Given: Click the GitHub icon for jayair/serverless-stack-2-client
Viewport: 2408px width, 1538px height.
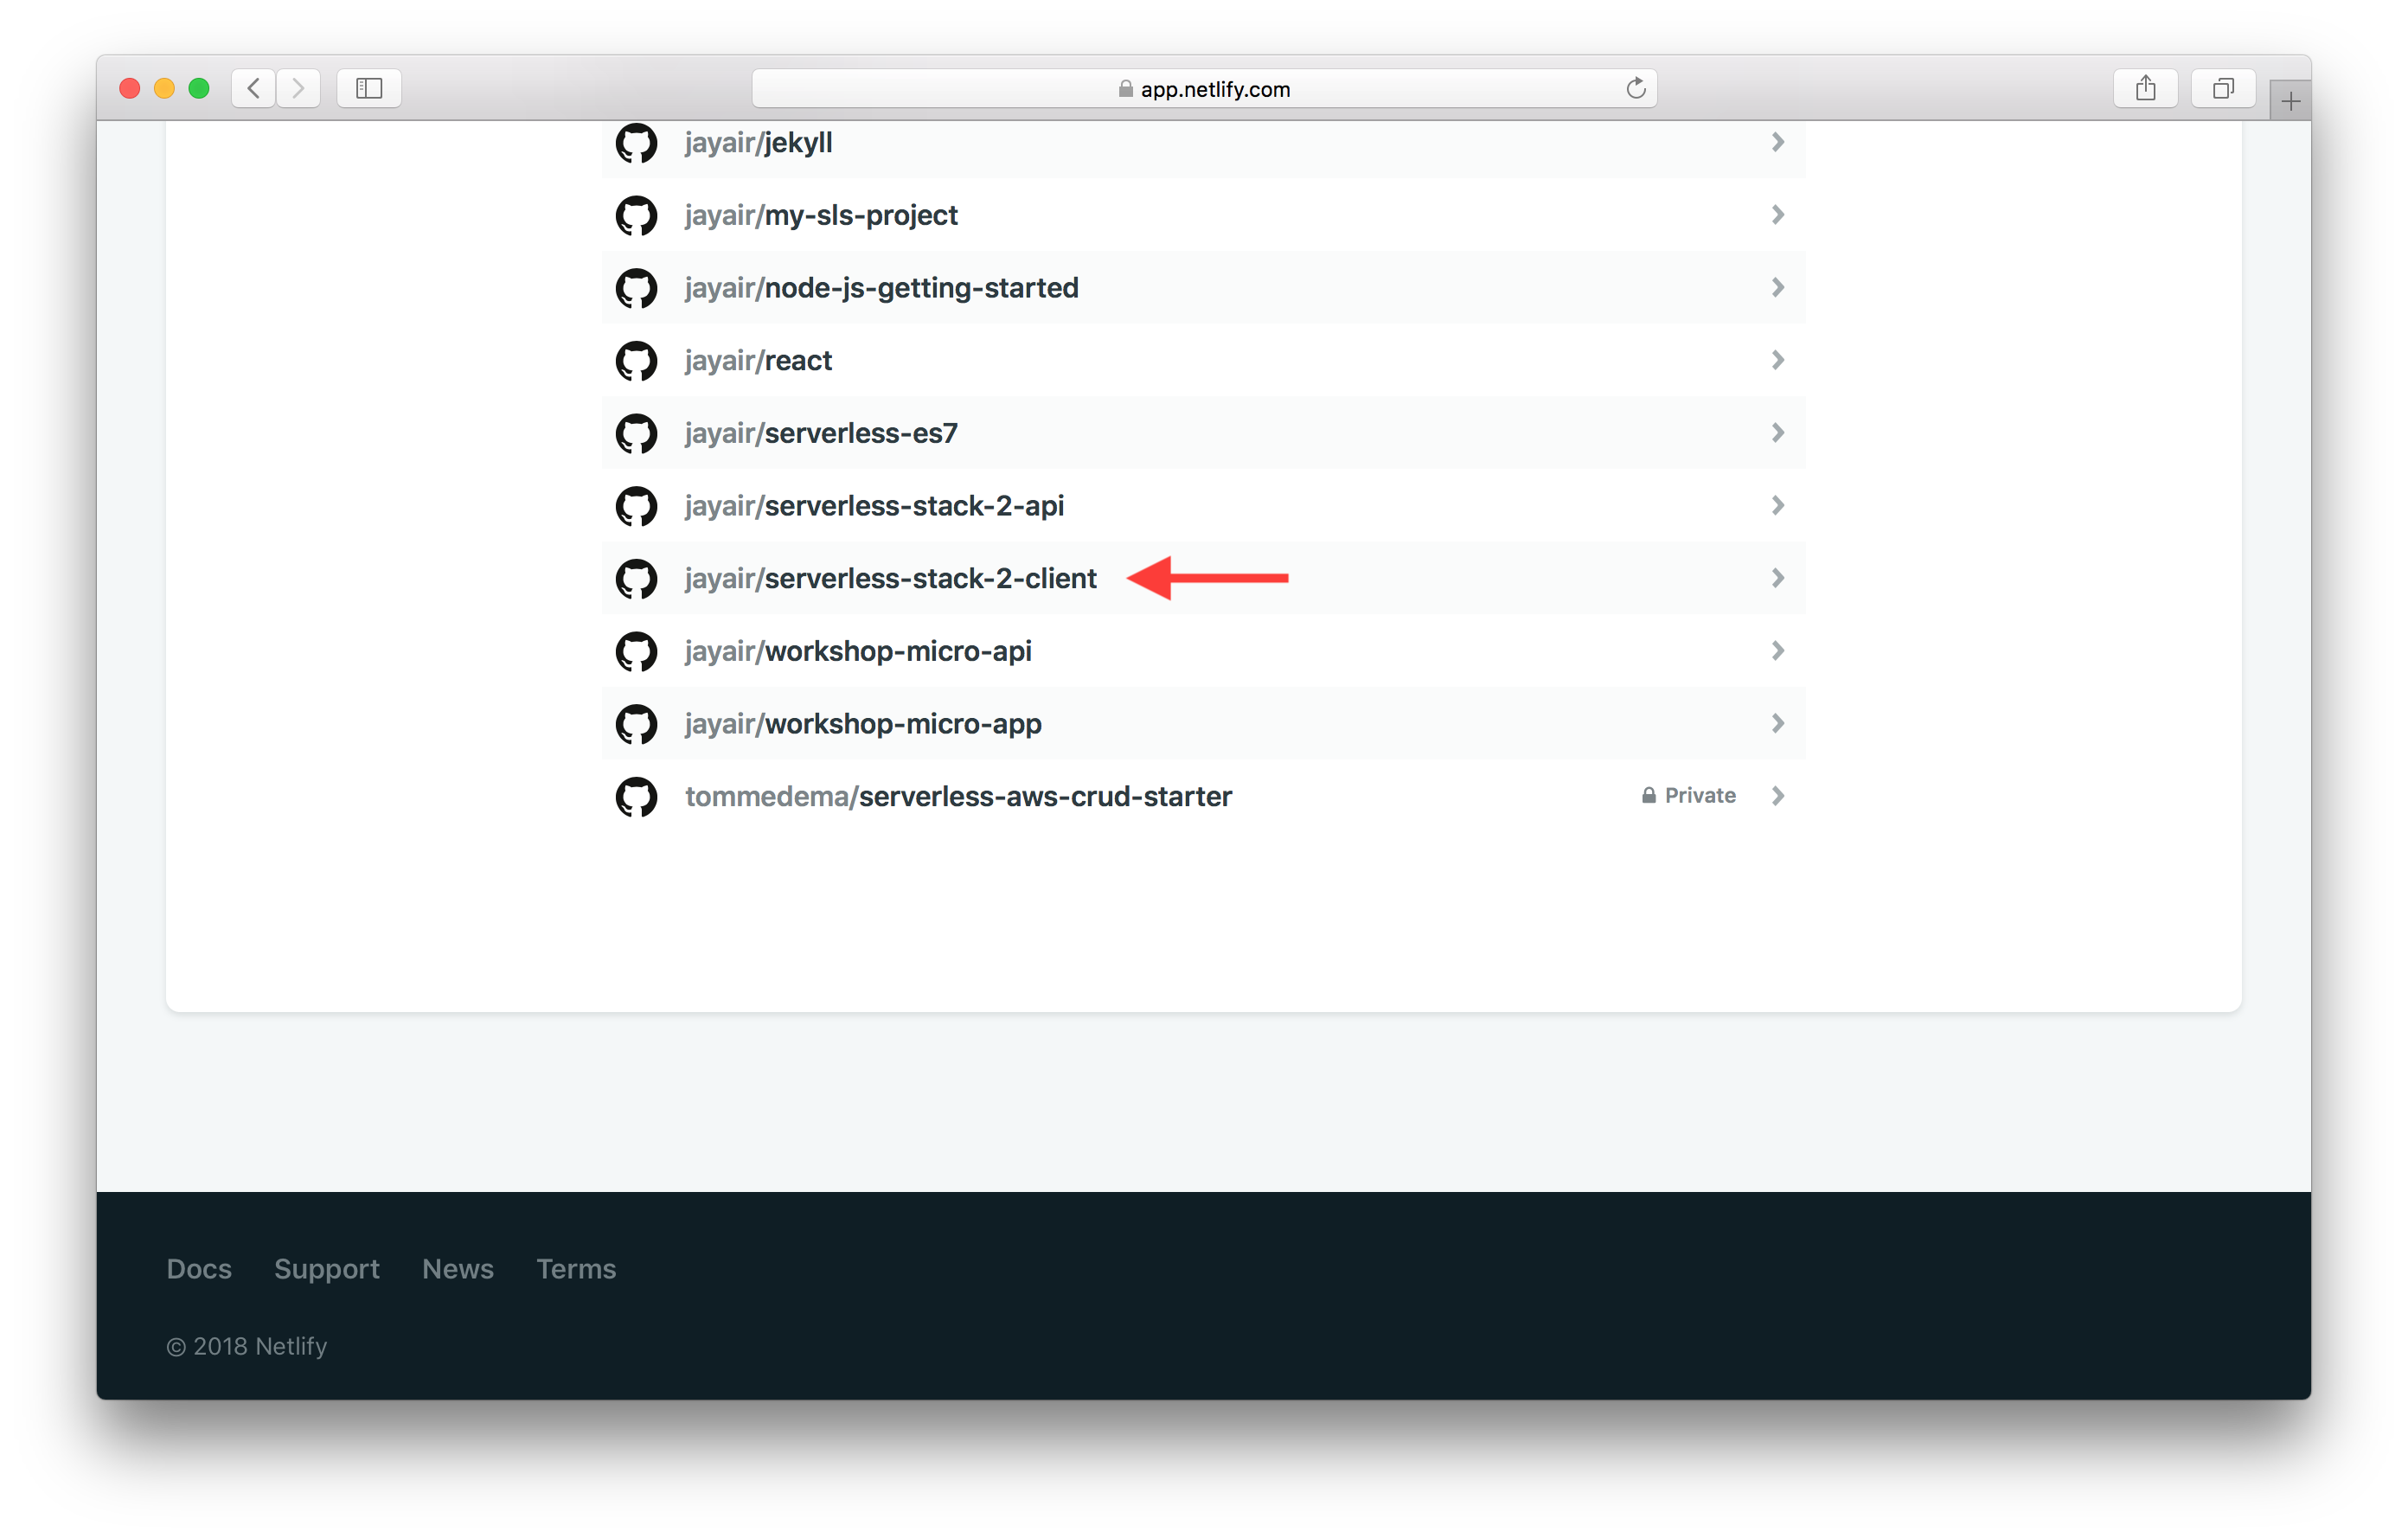Looking at the screenshot, I should click(636, 578).
